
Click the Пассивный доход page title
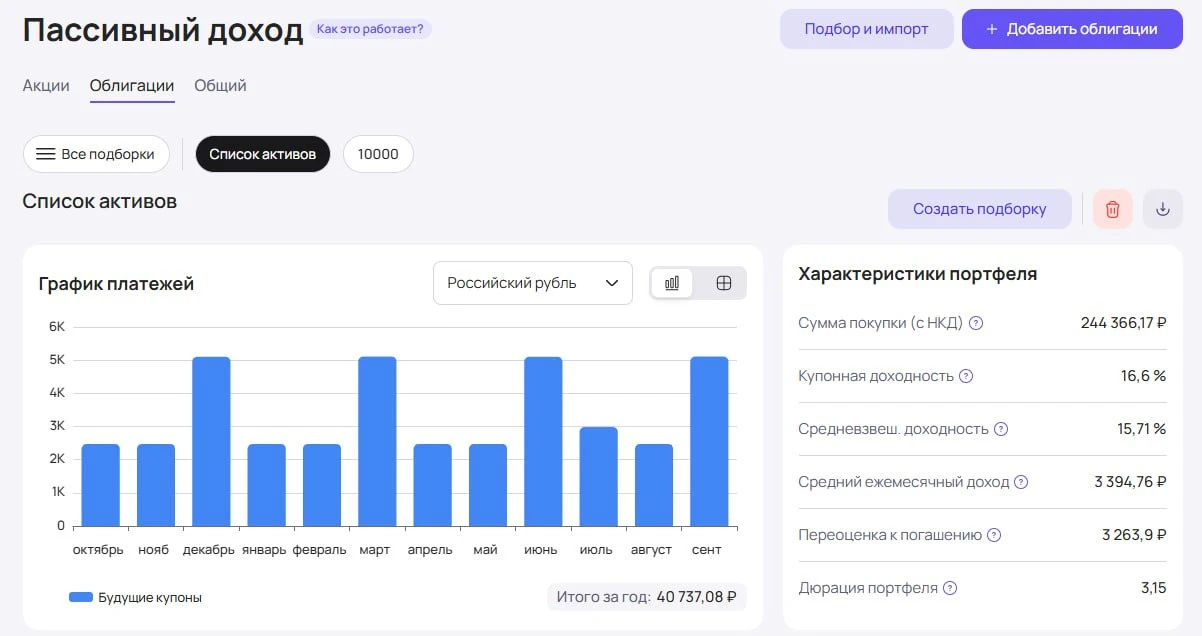[163, 30]
